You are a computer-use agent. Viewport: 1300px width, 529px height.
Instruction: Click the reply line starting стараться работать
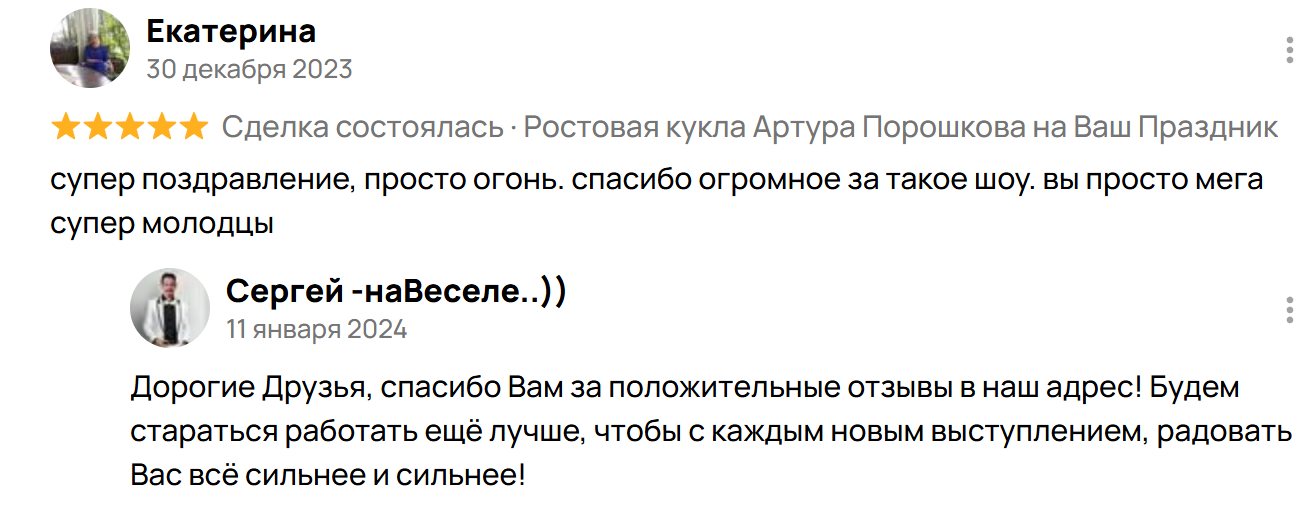coord(710,431)
